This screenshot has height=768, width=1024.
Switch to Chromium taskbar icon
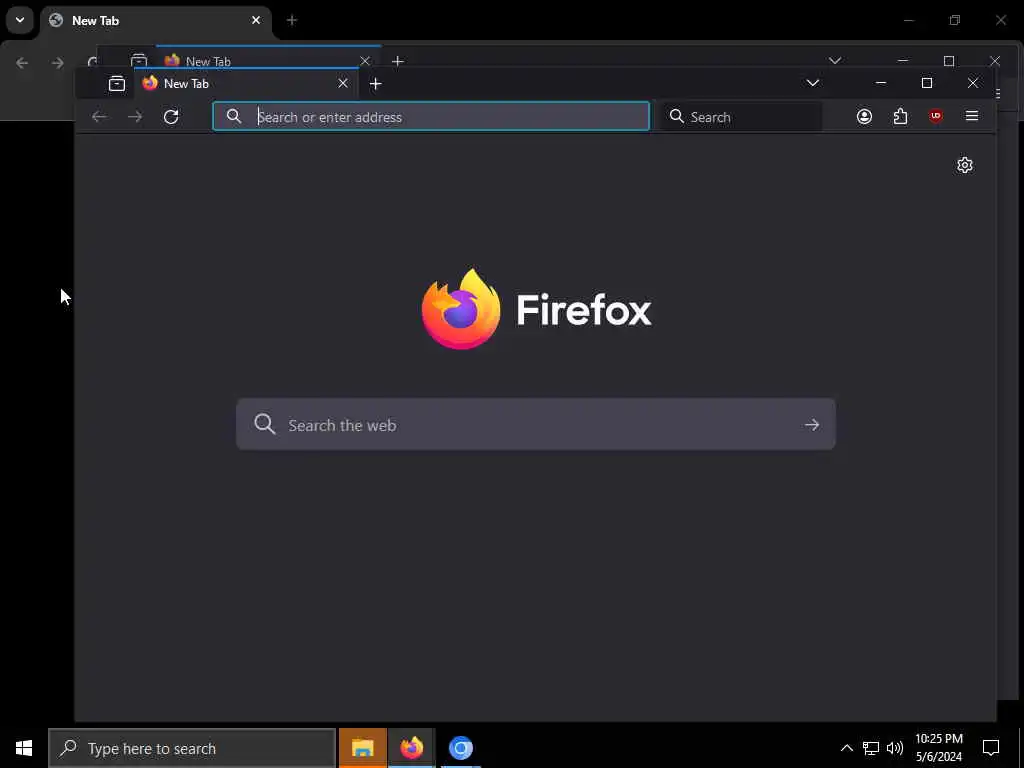(x=460, y=748)
